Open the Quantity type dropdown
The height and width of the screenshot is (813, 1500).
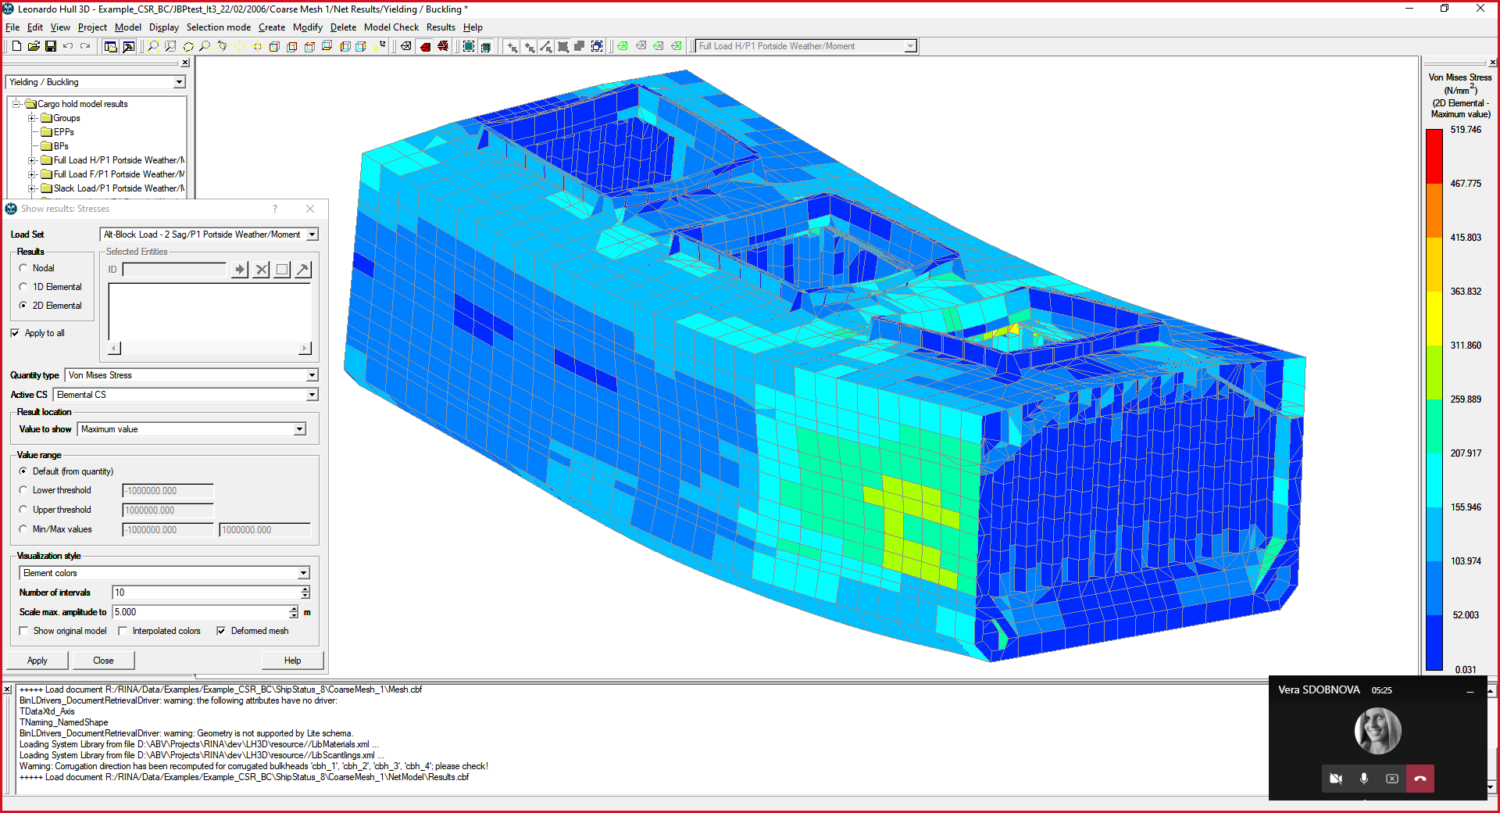[310, 374]
